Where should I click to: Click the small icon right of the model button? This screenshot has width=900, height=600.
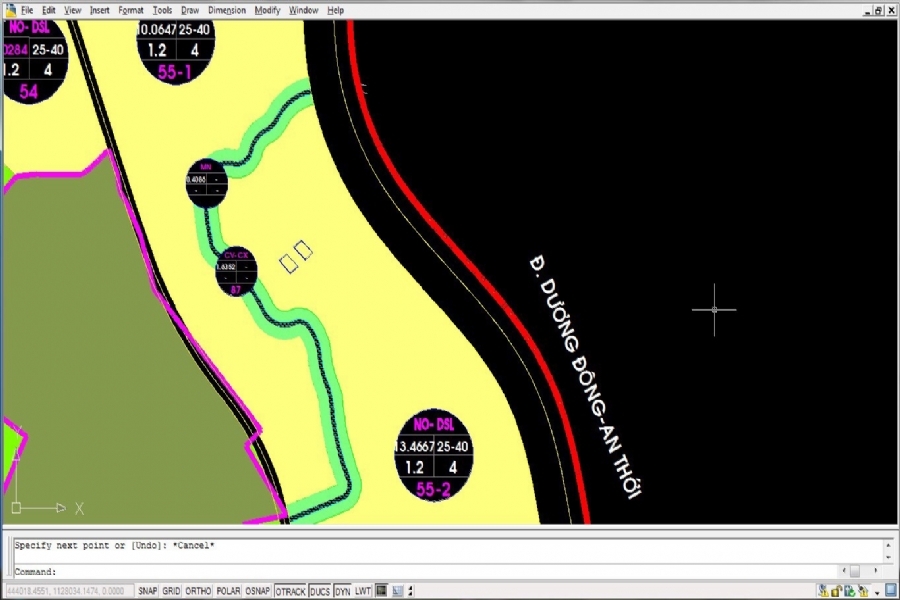pos(398,592)
